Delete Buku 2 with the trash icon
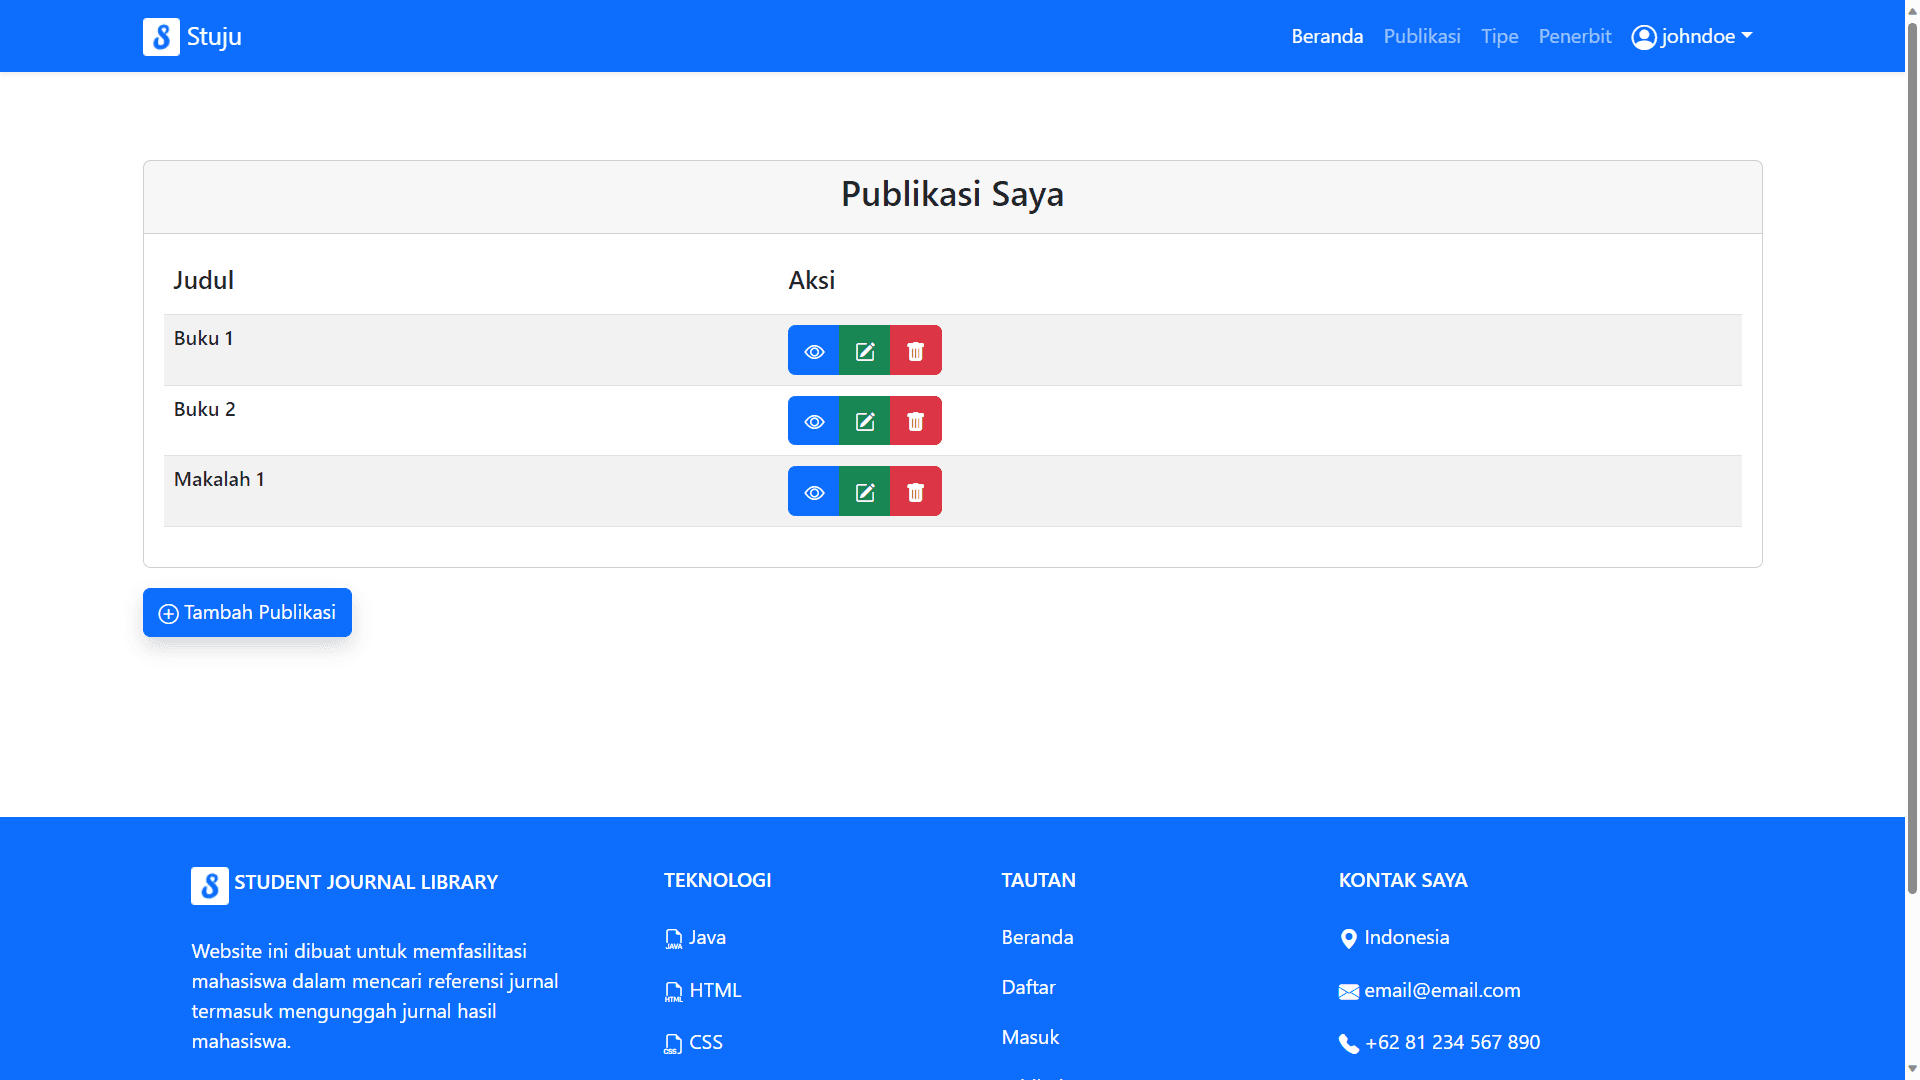The height and width of the screenshot is (1080, 1920). [915, 421]
